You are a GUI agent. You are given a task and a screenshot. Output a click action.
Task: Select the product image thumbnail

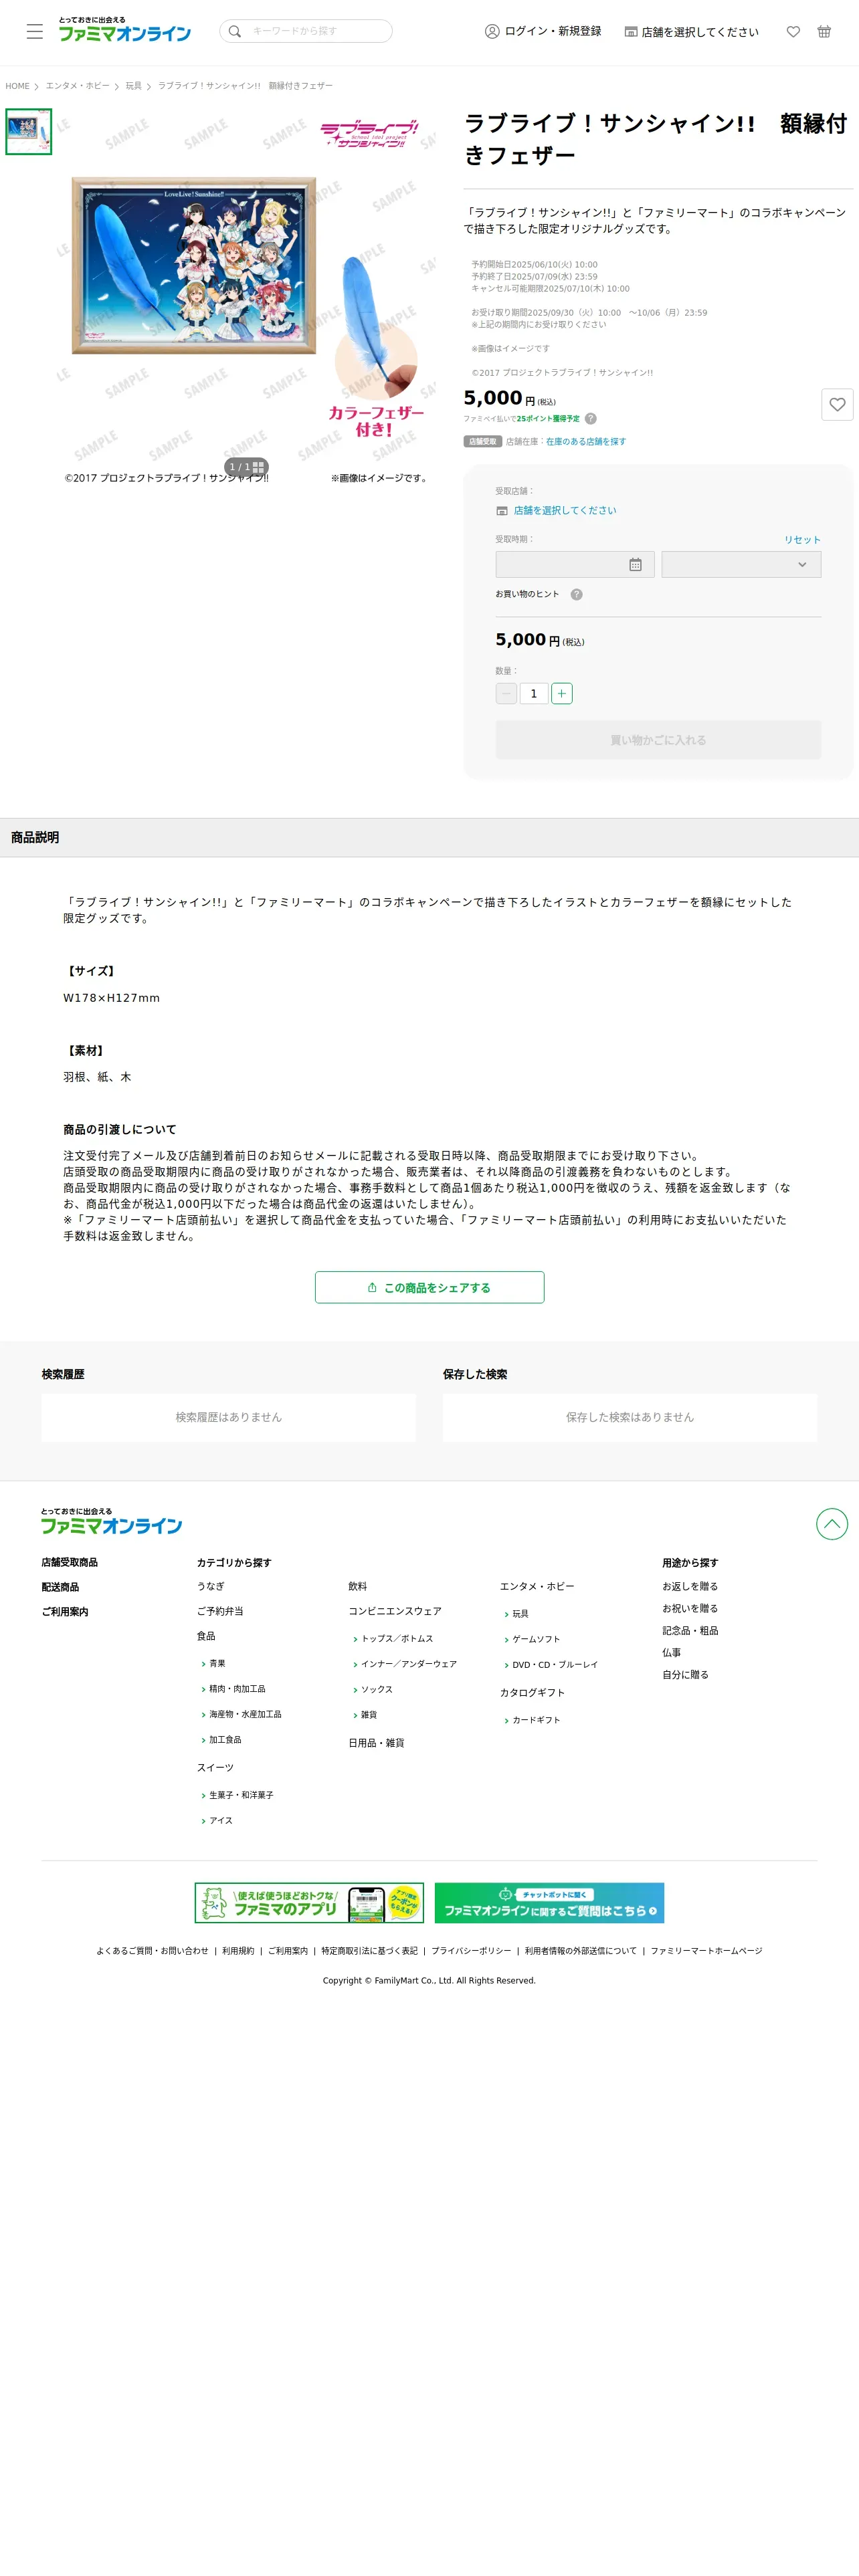[x=29, y=132]
